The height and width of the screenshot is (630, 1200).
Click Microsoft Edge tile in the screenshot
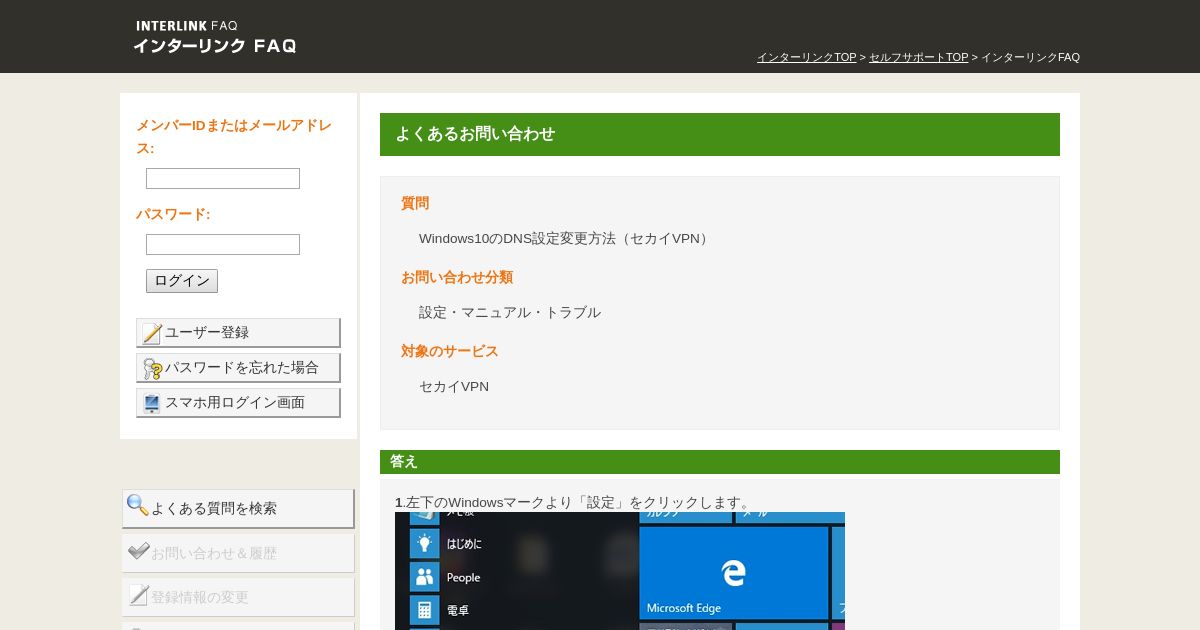[733, 574]
